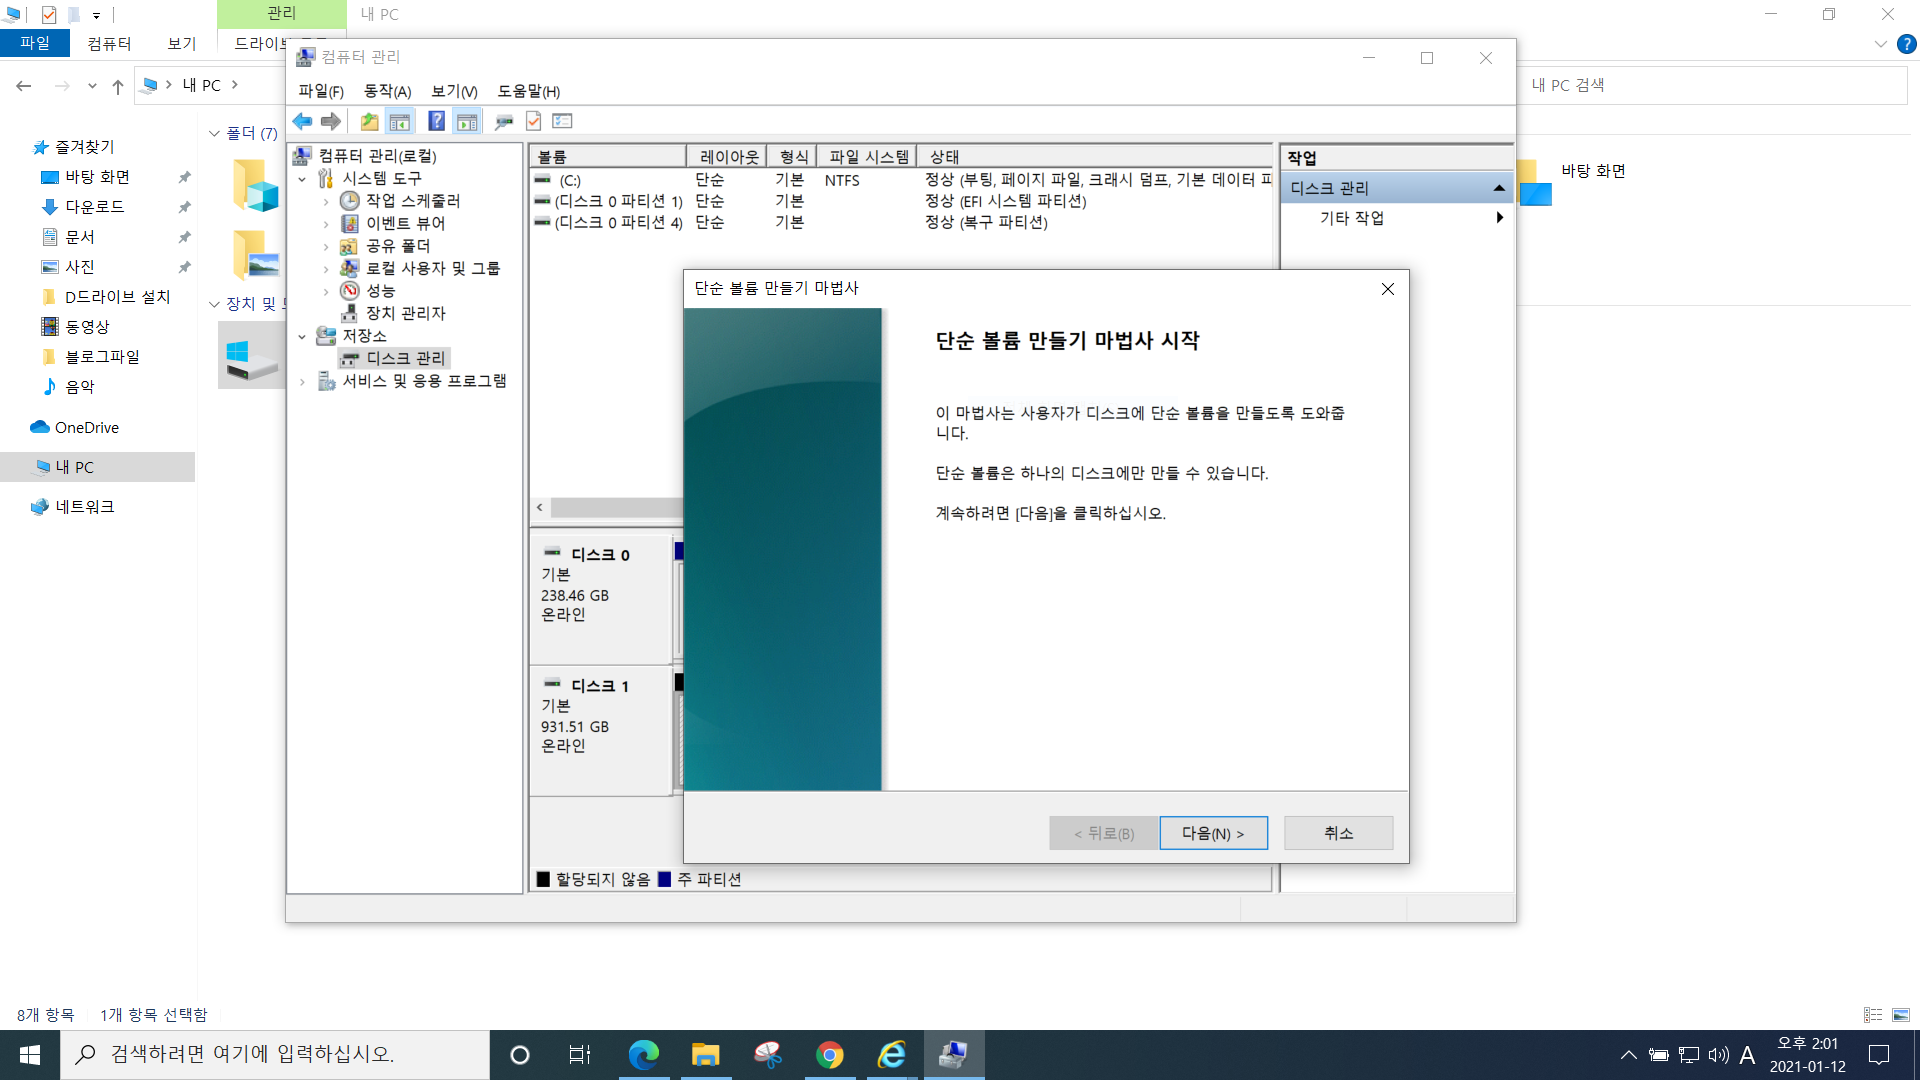
Task: Open the 보기(V) menu in Computer Management
Action: coord(454,91)
